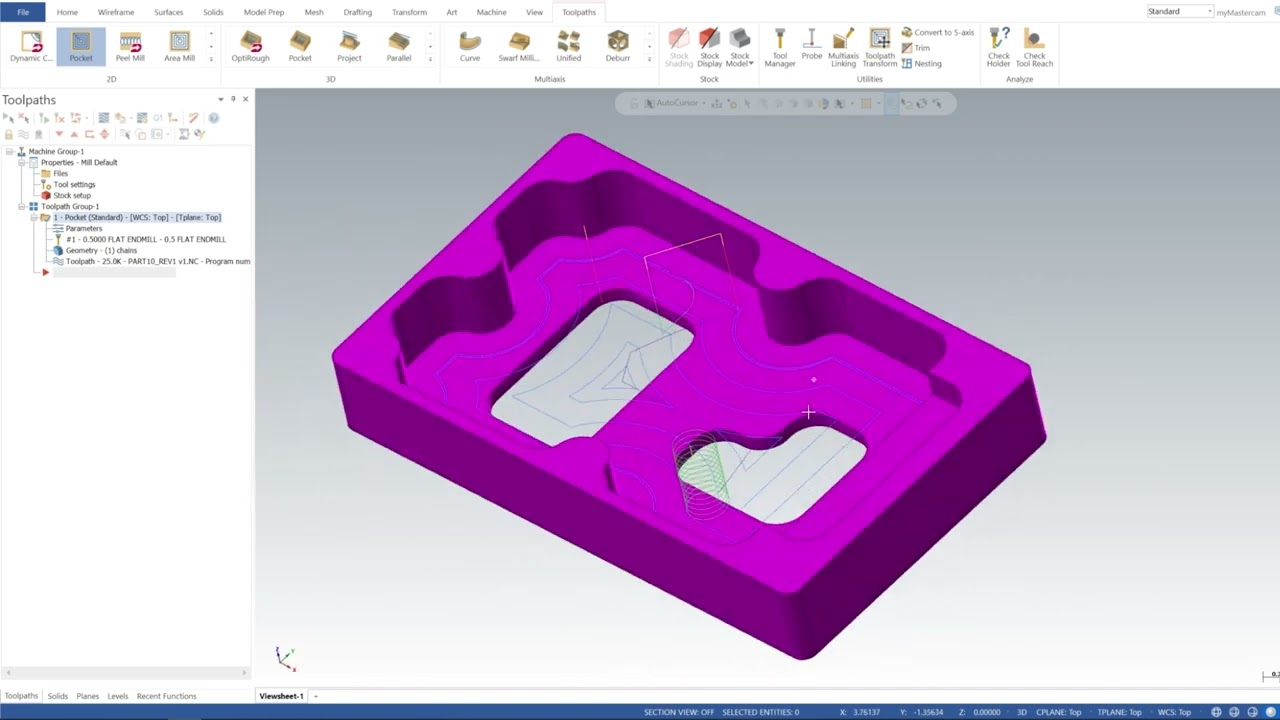Move insert arrow down icon

coord(59,134)
